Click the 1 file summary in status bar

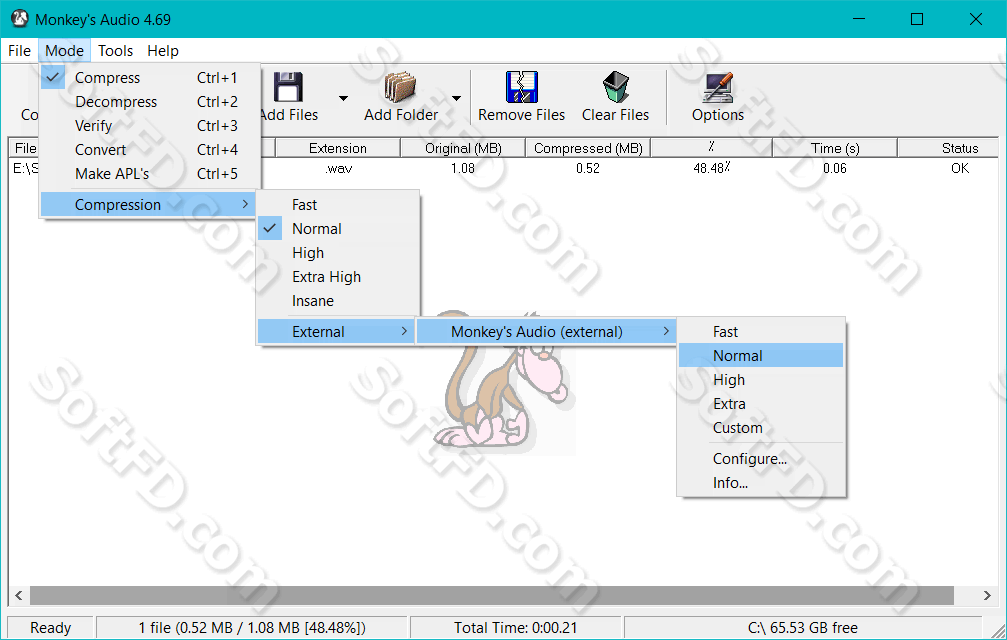(x=252, y=628)
